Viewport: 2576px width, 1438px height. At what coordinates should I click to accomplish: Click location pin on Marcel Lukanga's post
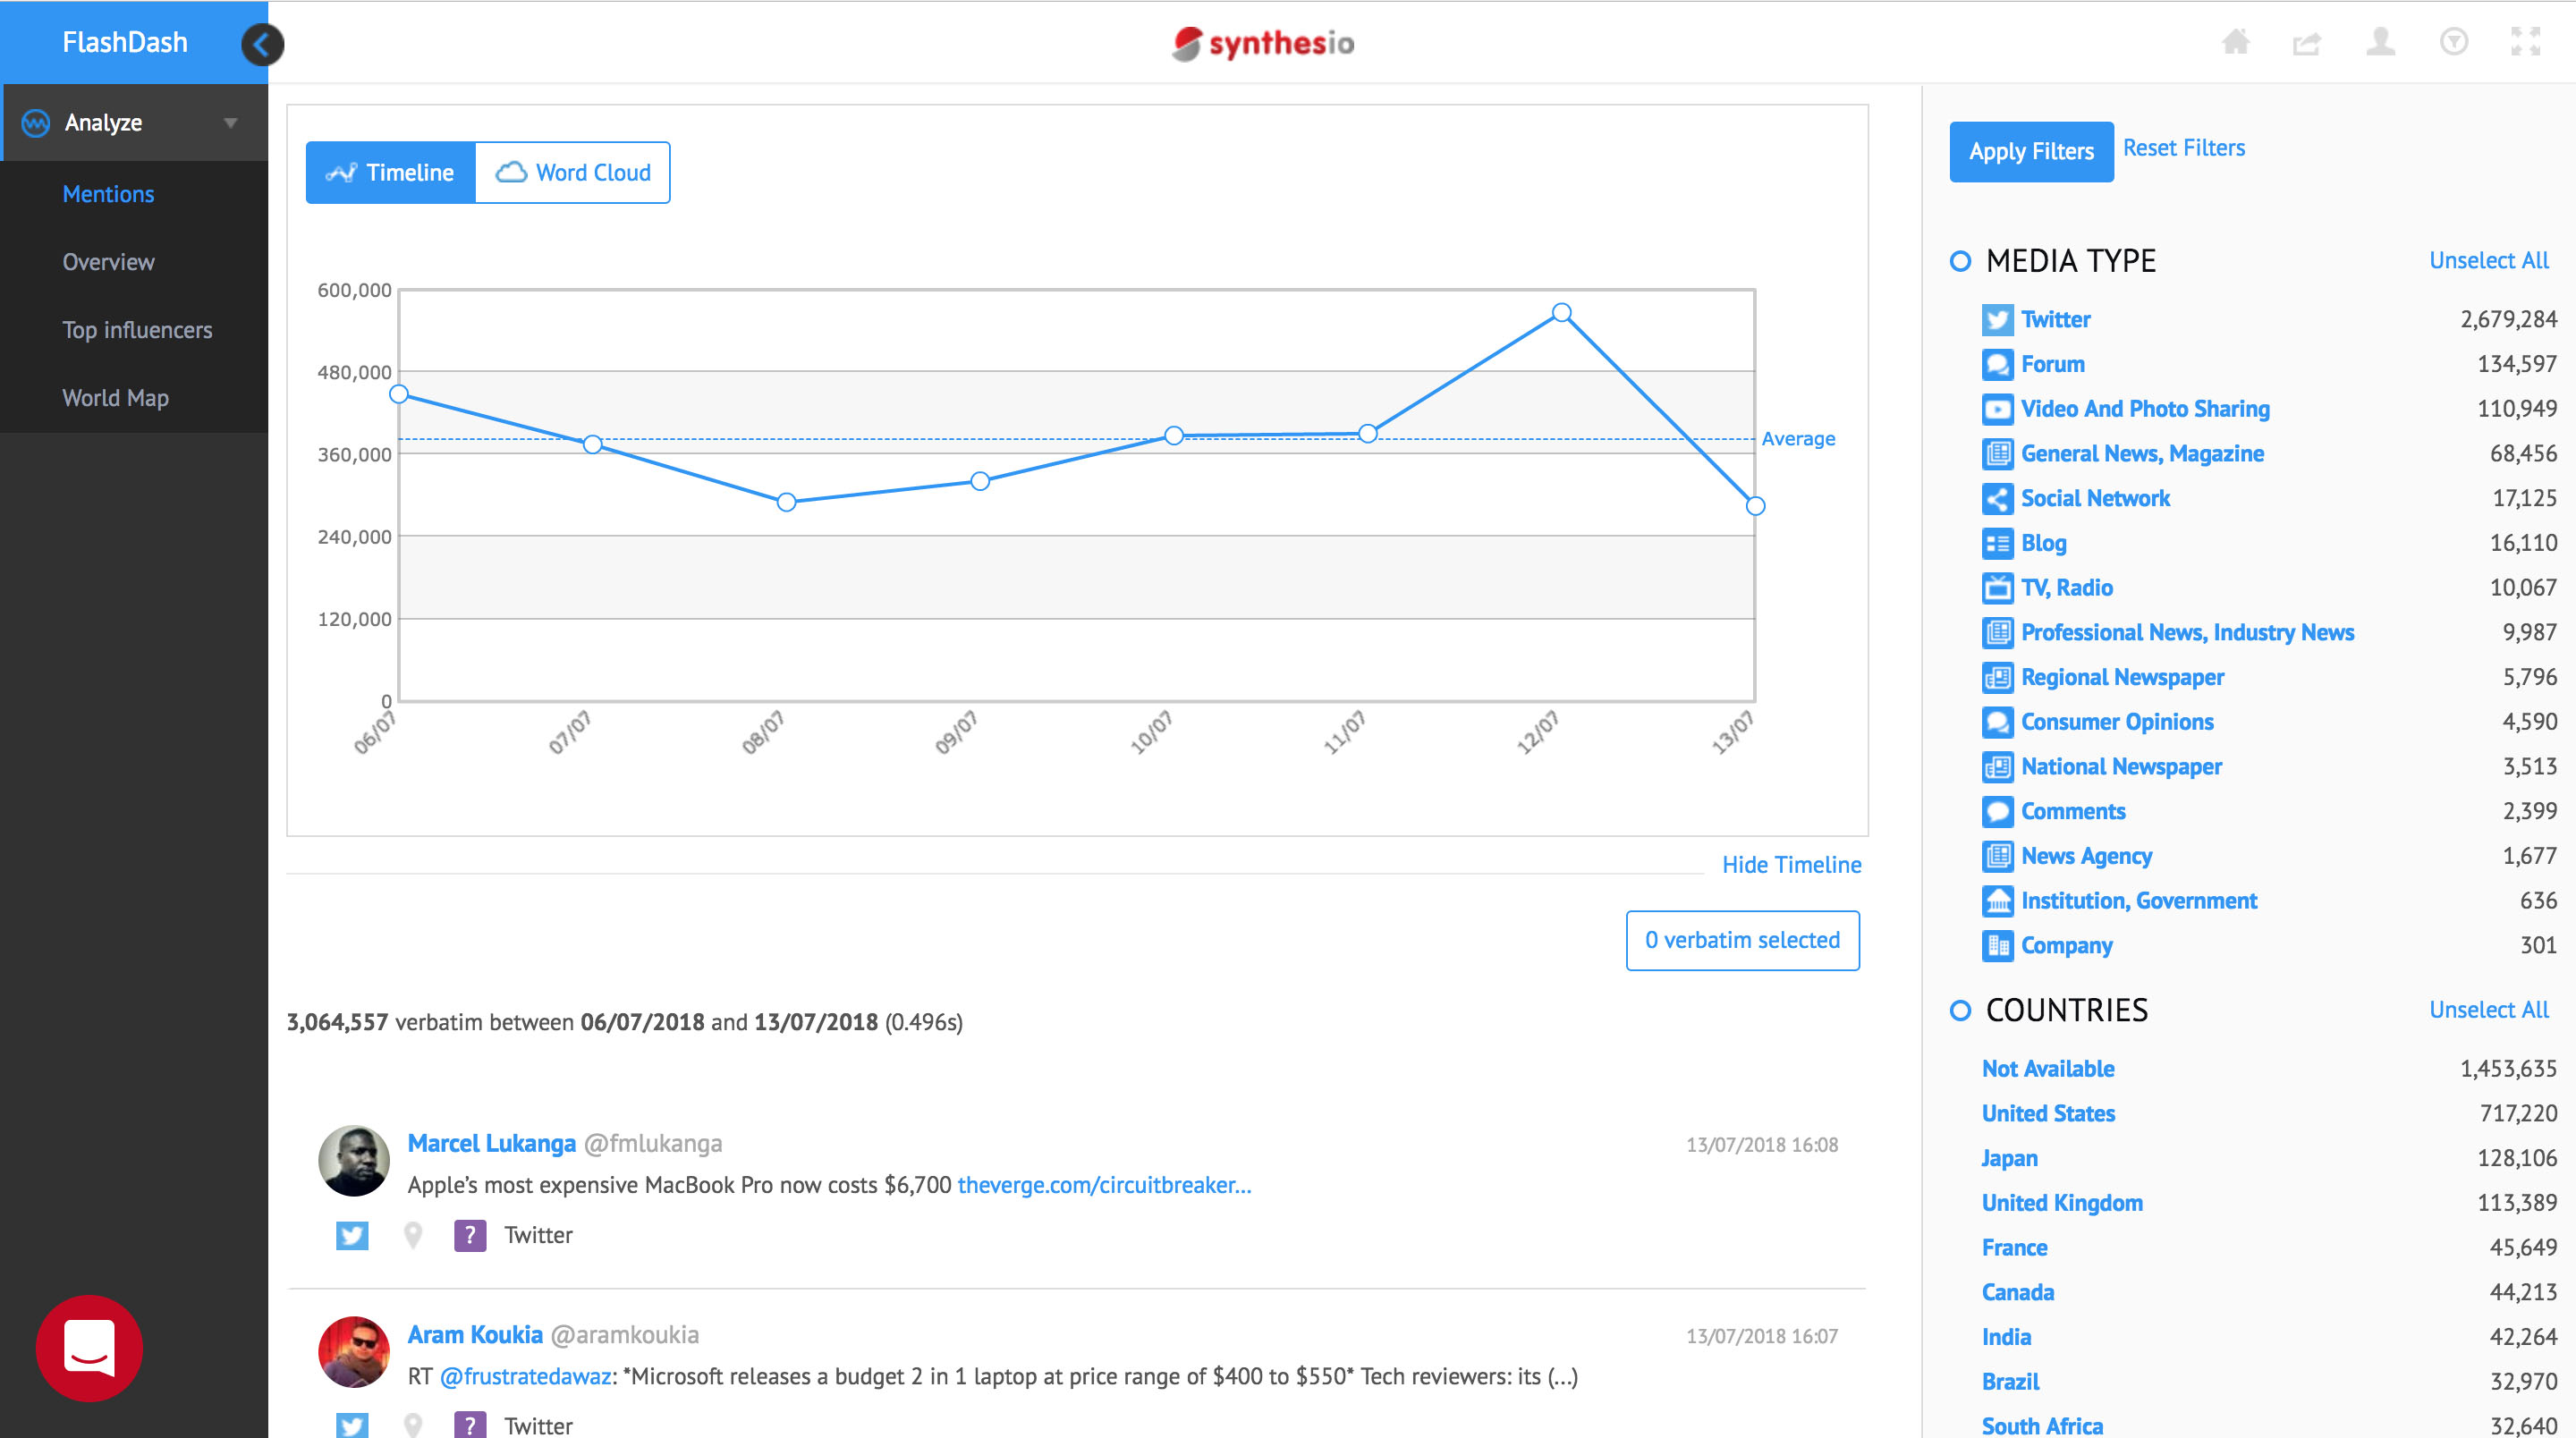coord(413,1235)
